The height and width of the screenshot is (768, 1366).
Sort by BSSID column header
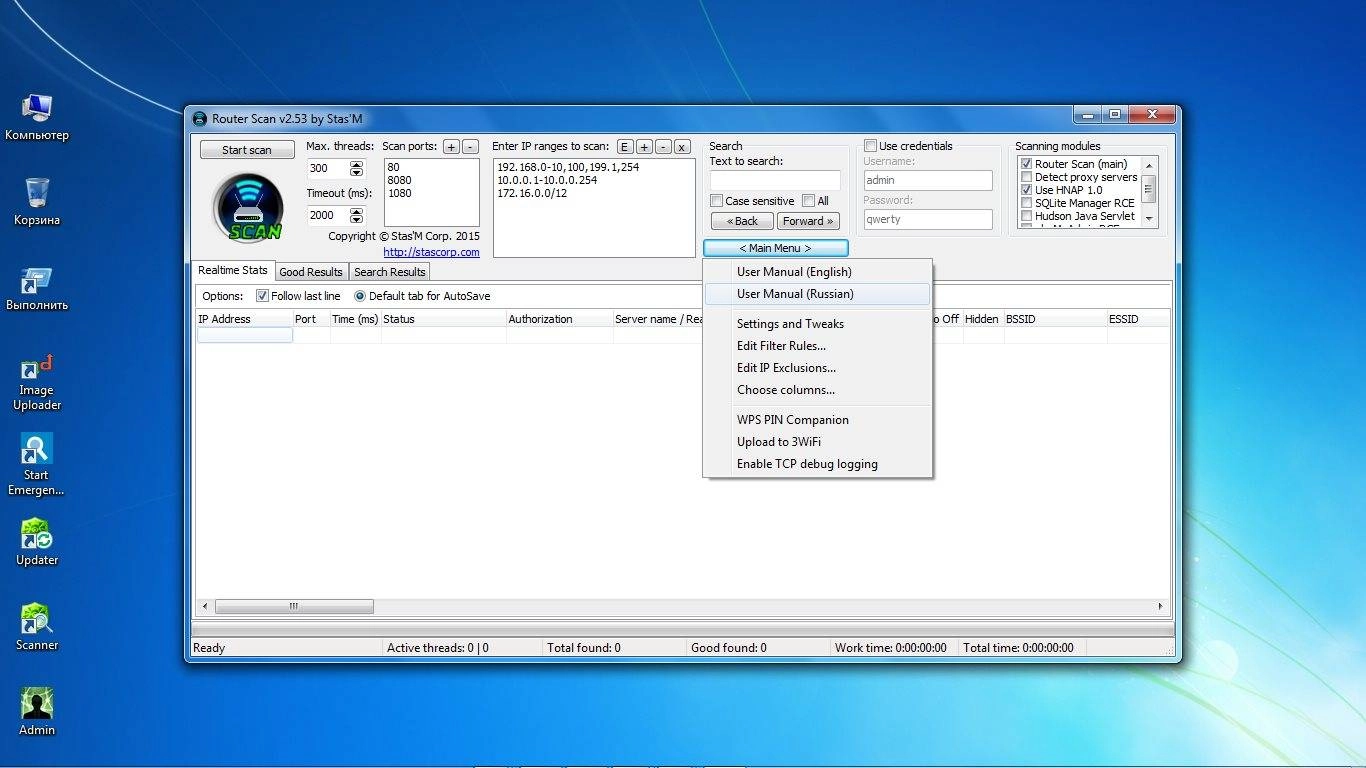(x=1055, y=319)
